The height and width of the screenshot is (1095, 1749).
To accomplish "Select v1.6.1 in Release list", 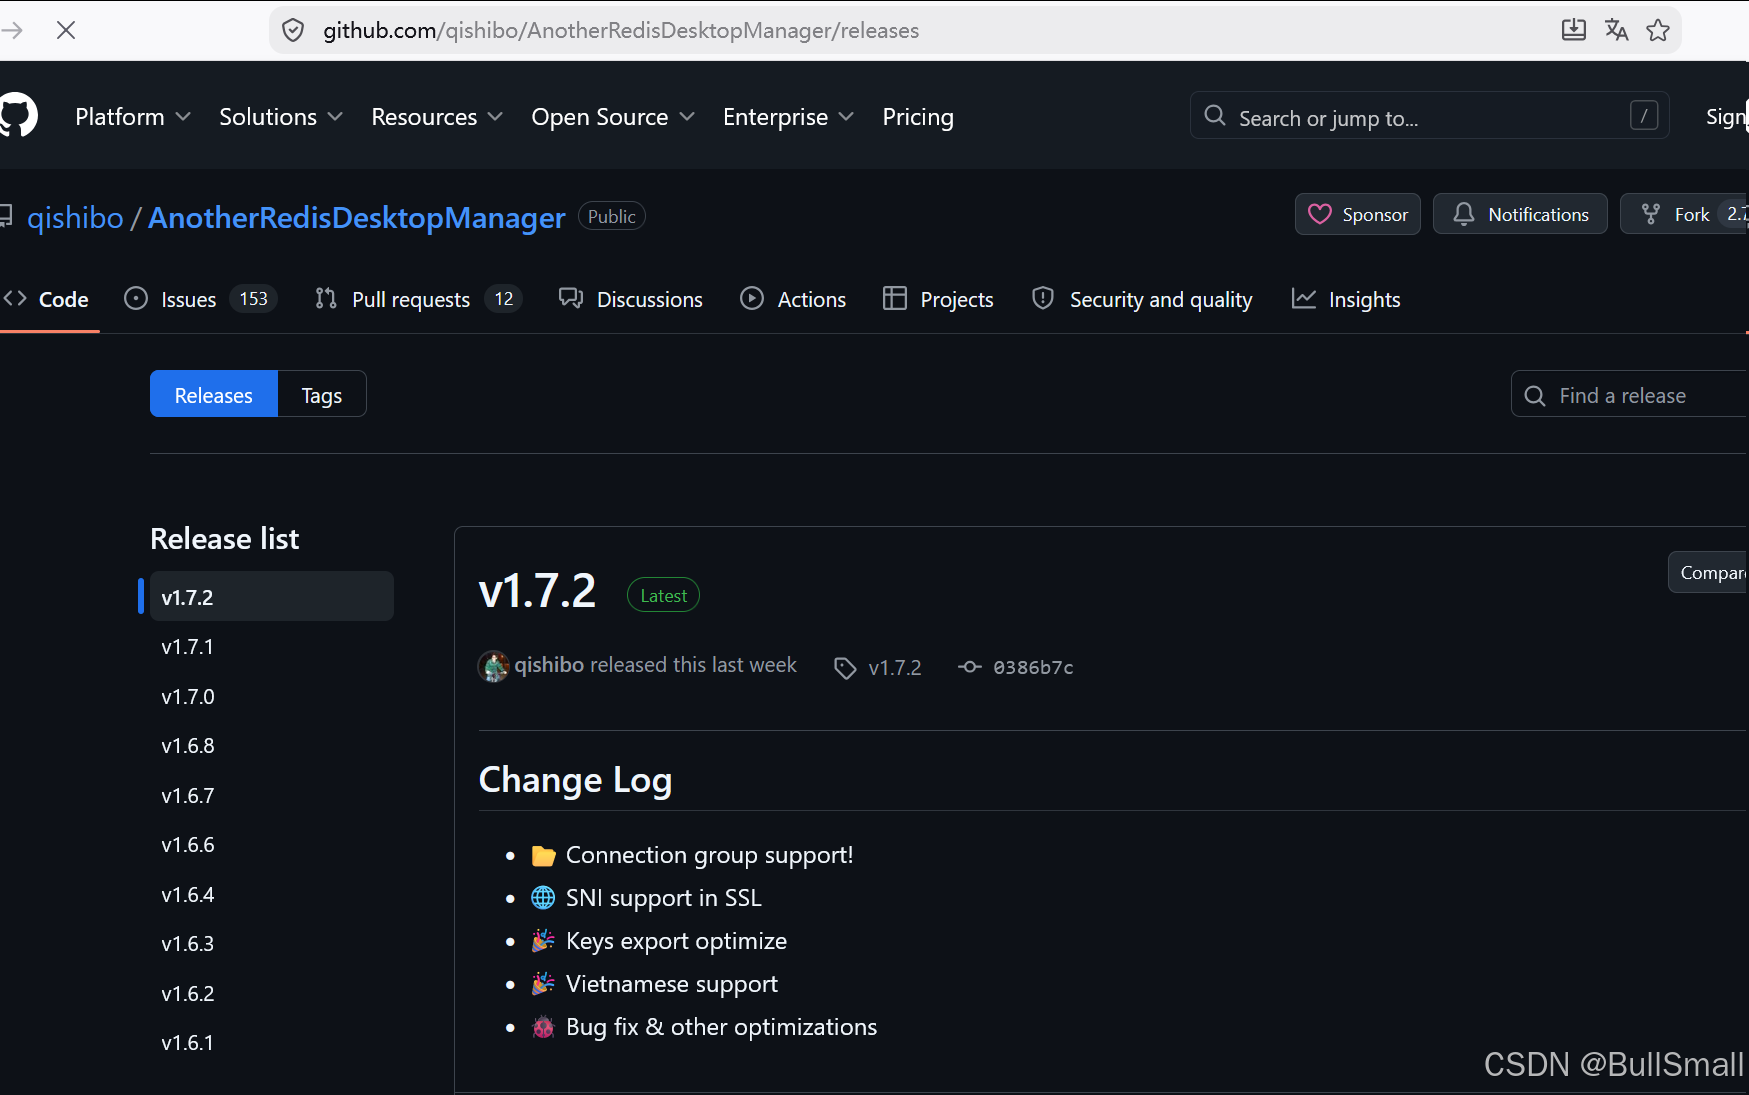I will pyautogui.click(x=272, y=1043).
